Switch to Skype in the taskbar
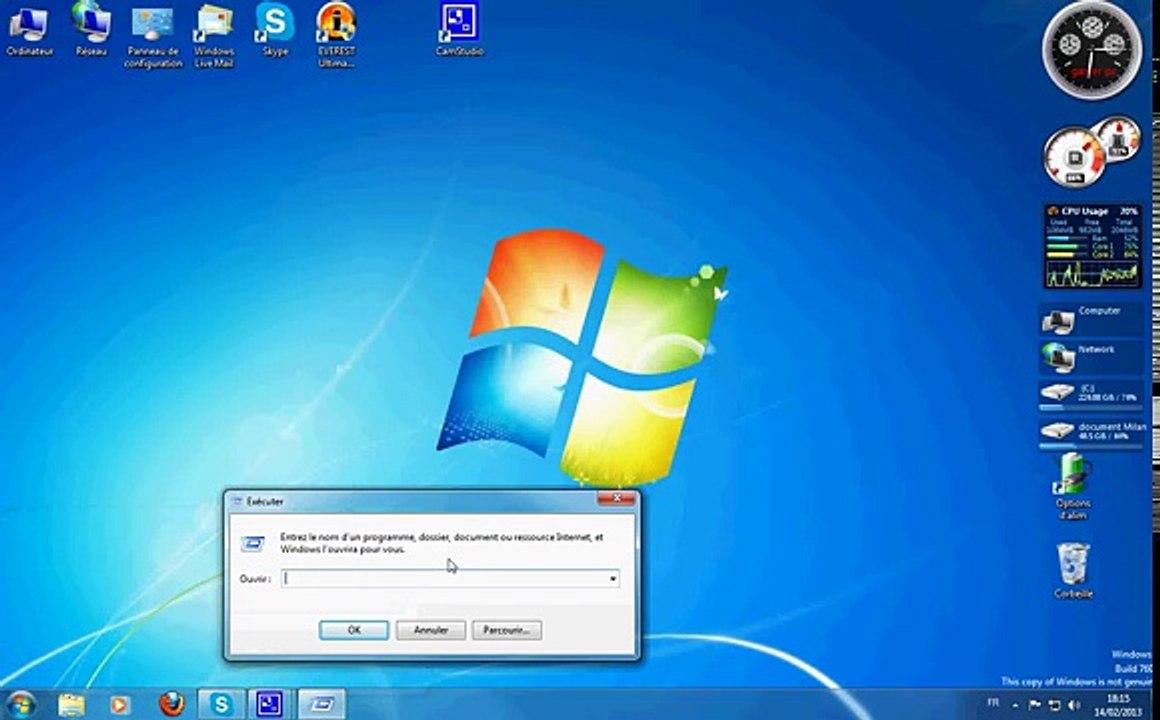The width and height of the screenshot is (1160, 720). click(221, 704)
